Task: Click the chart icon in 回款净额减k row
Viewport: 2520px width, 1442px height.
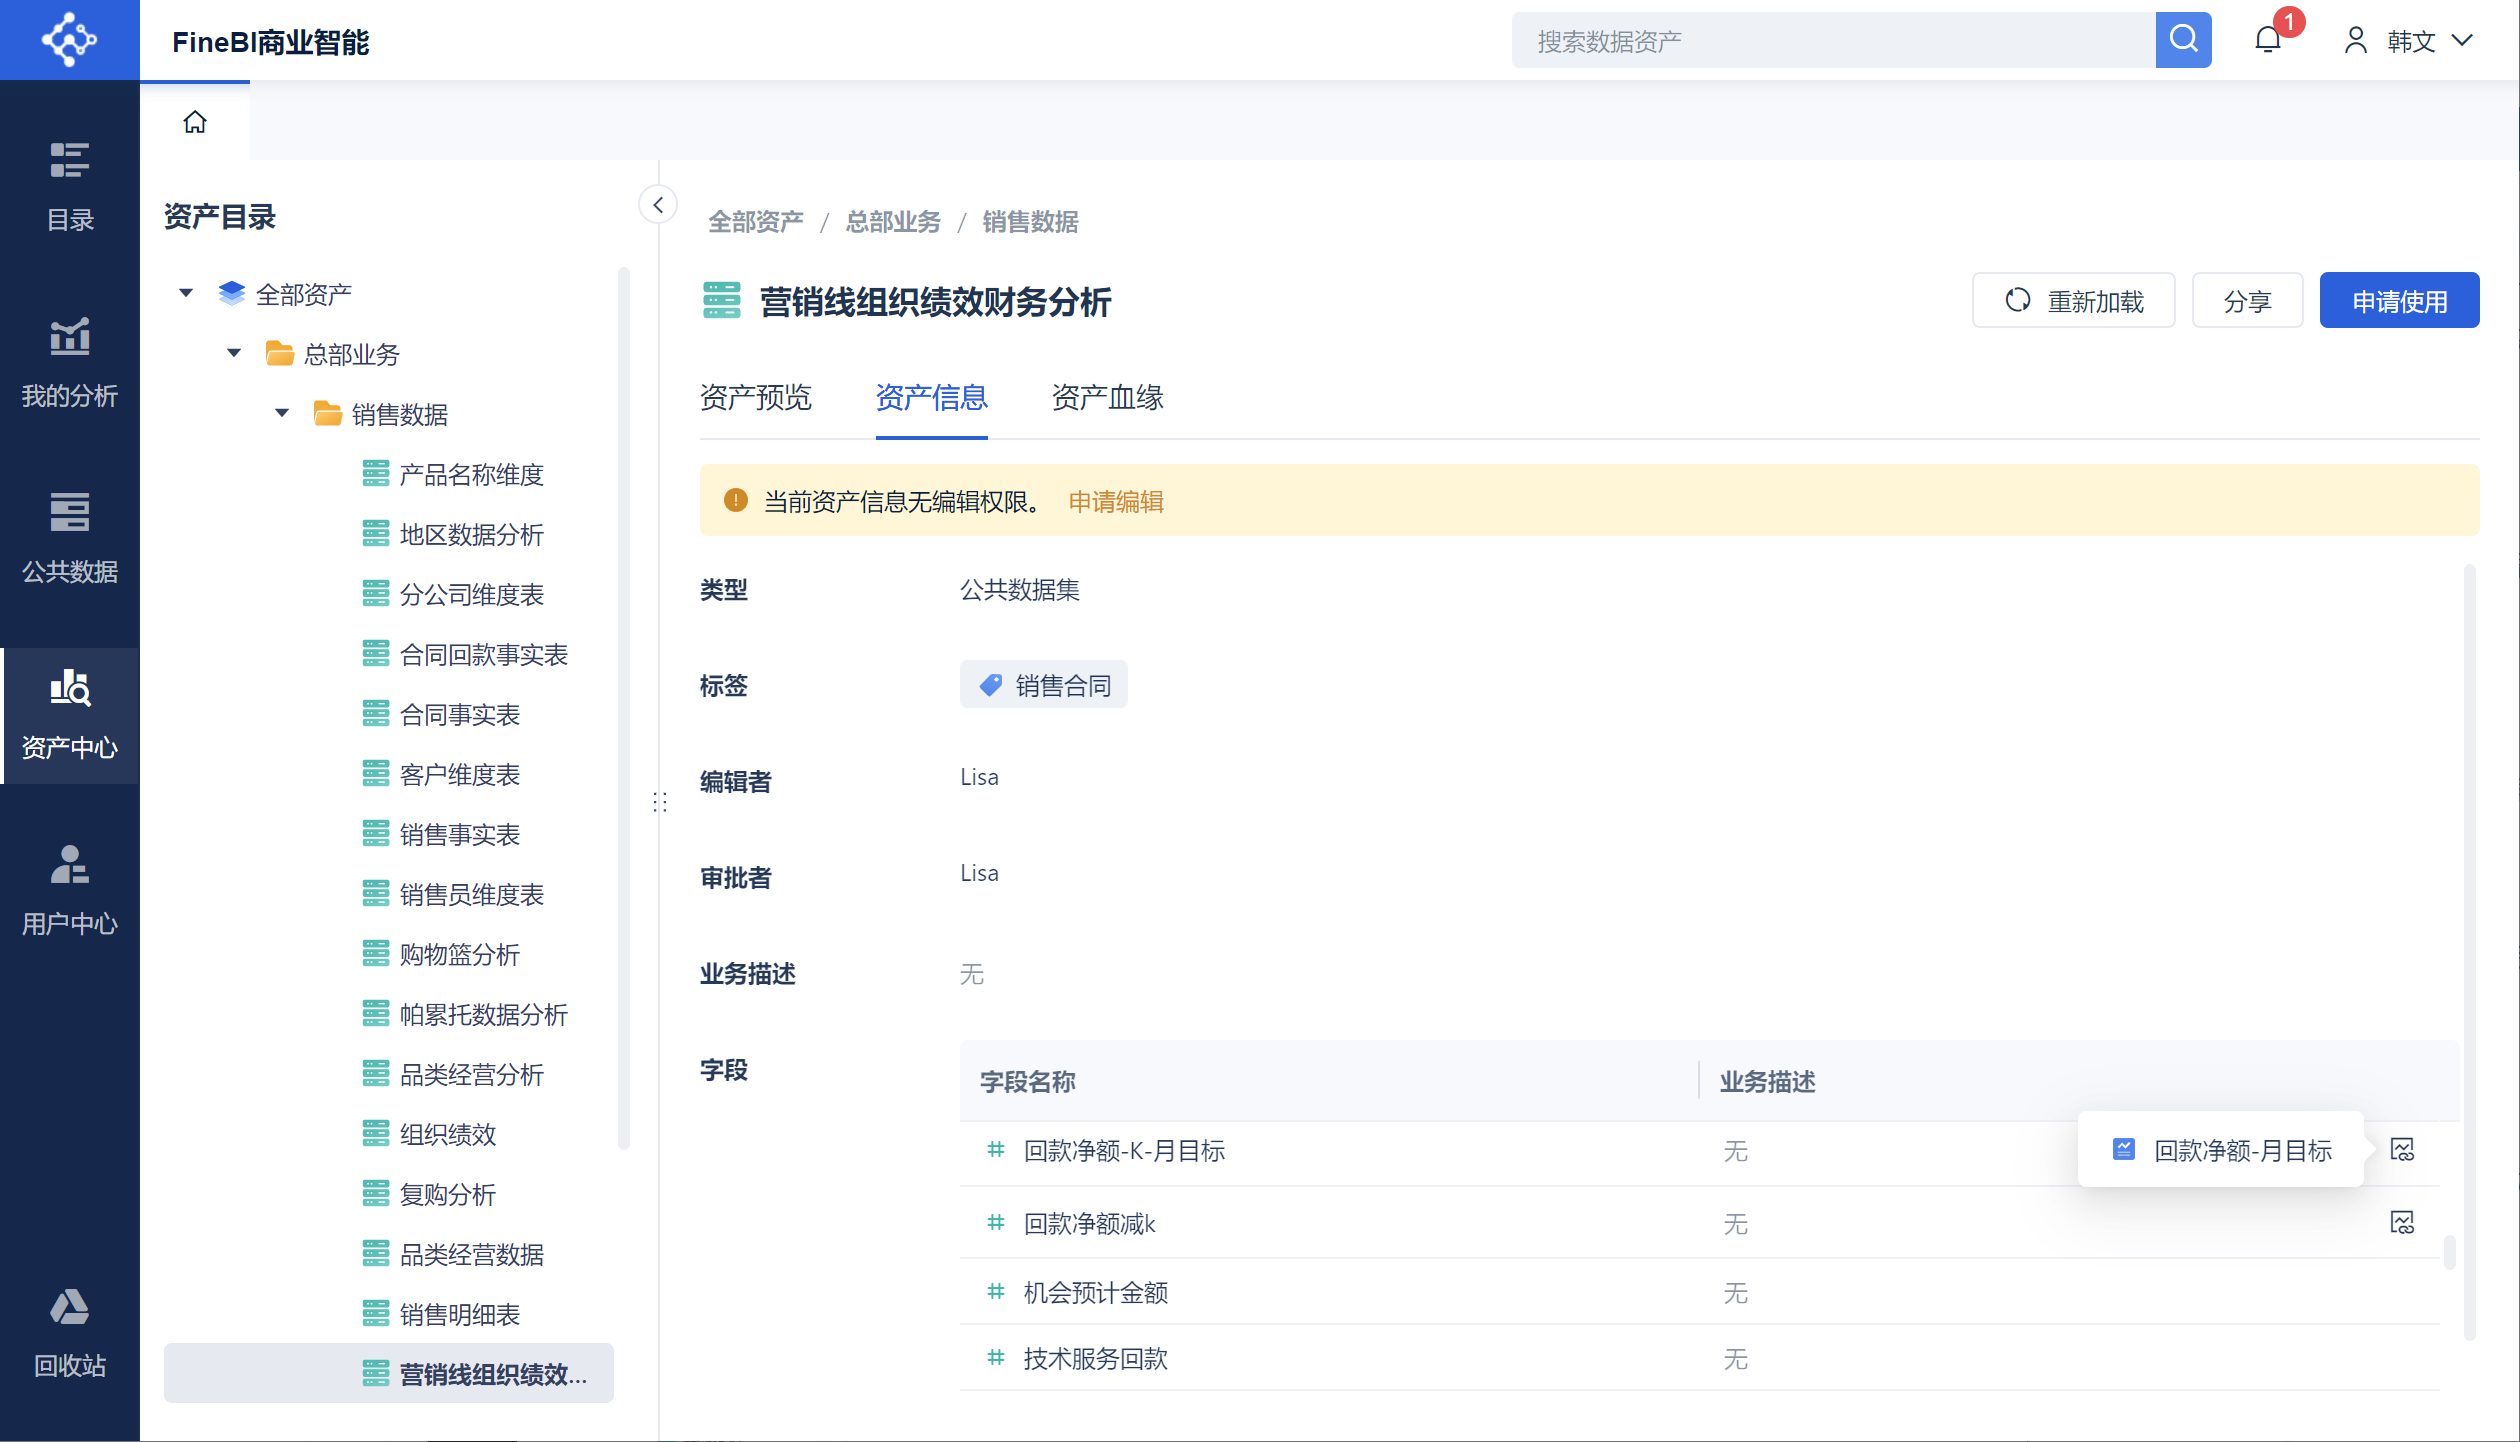Action: coord(2402,1222)
